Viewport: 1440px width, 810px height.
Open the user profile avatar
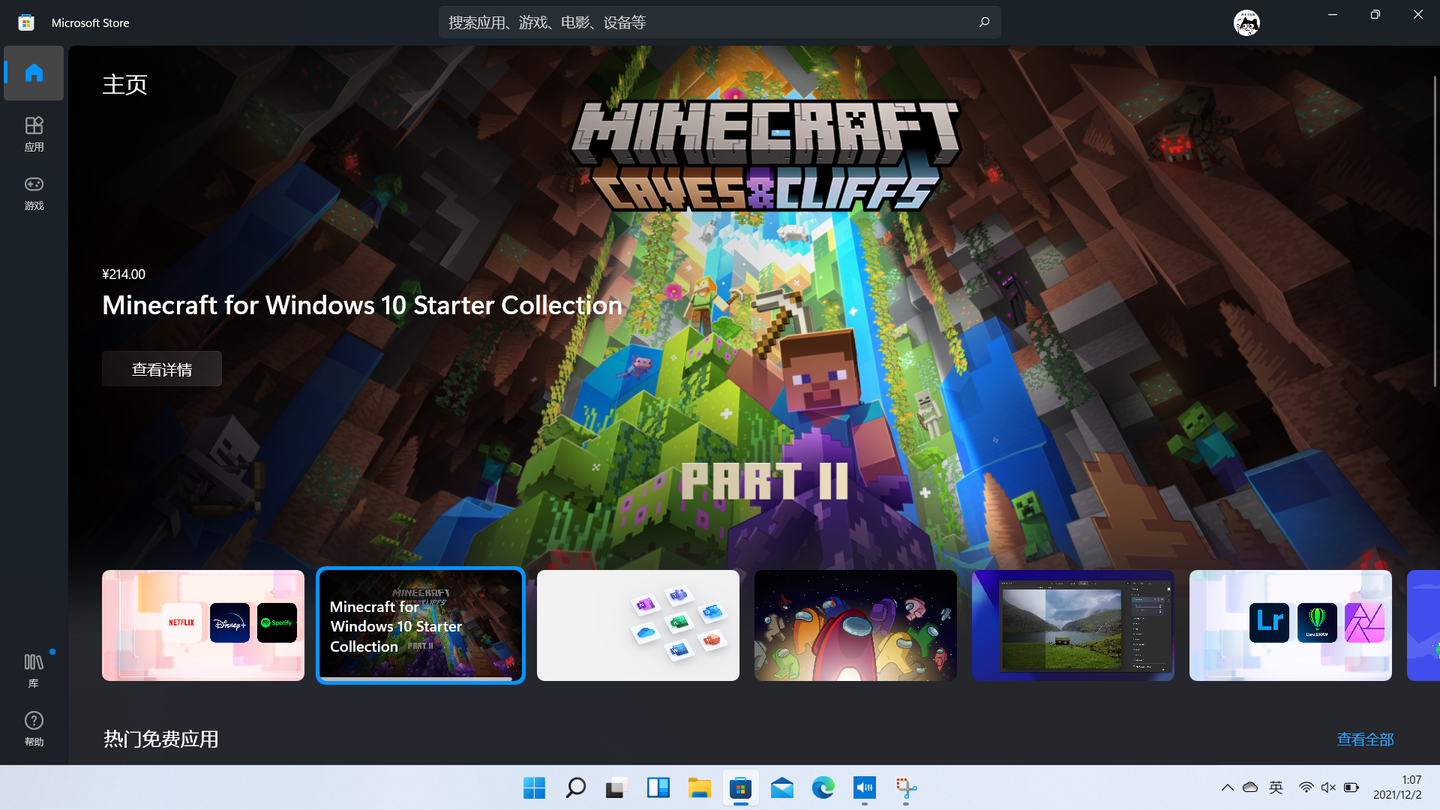tap(1246, 22)
